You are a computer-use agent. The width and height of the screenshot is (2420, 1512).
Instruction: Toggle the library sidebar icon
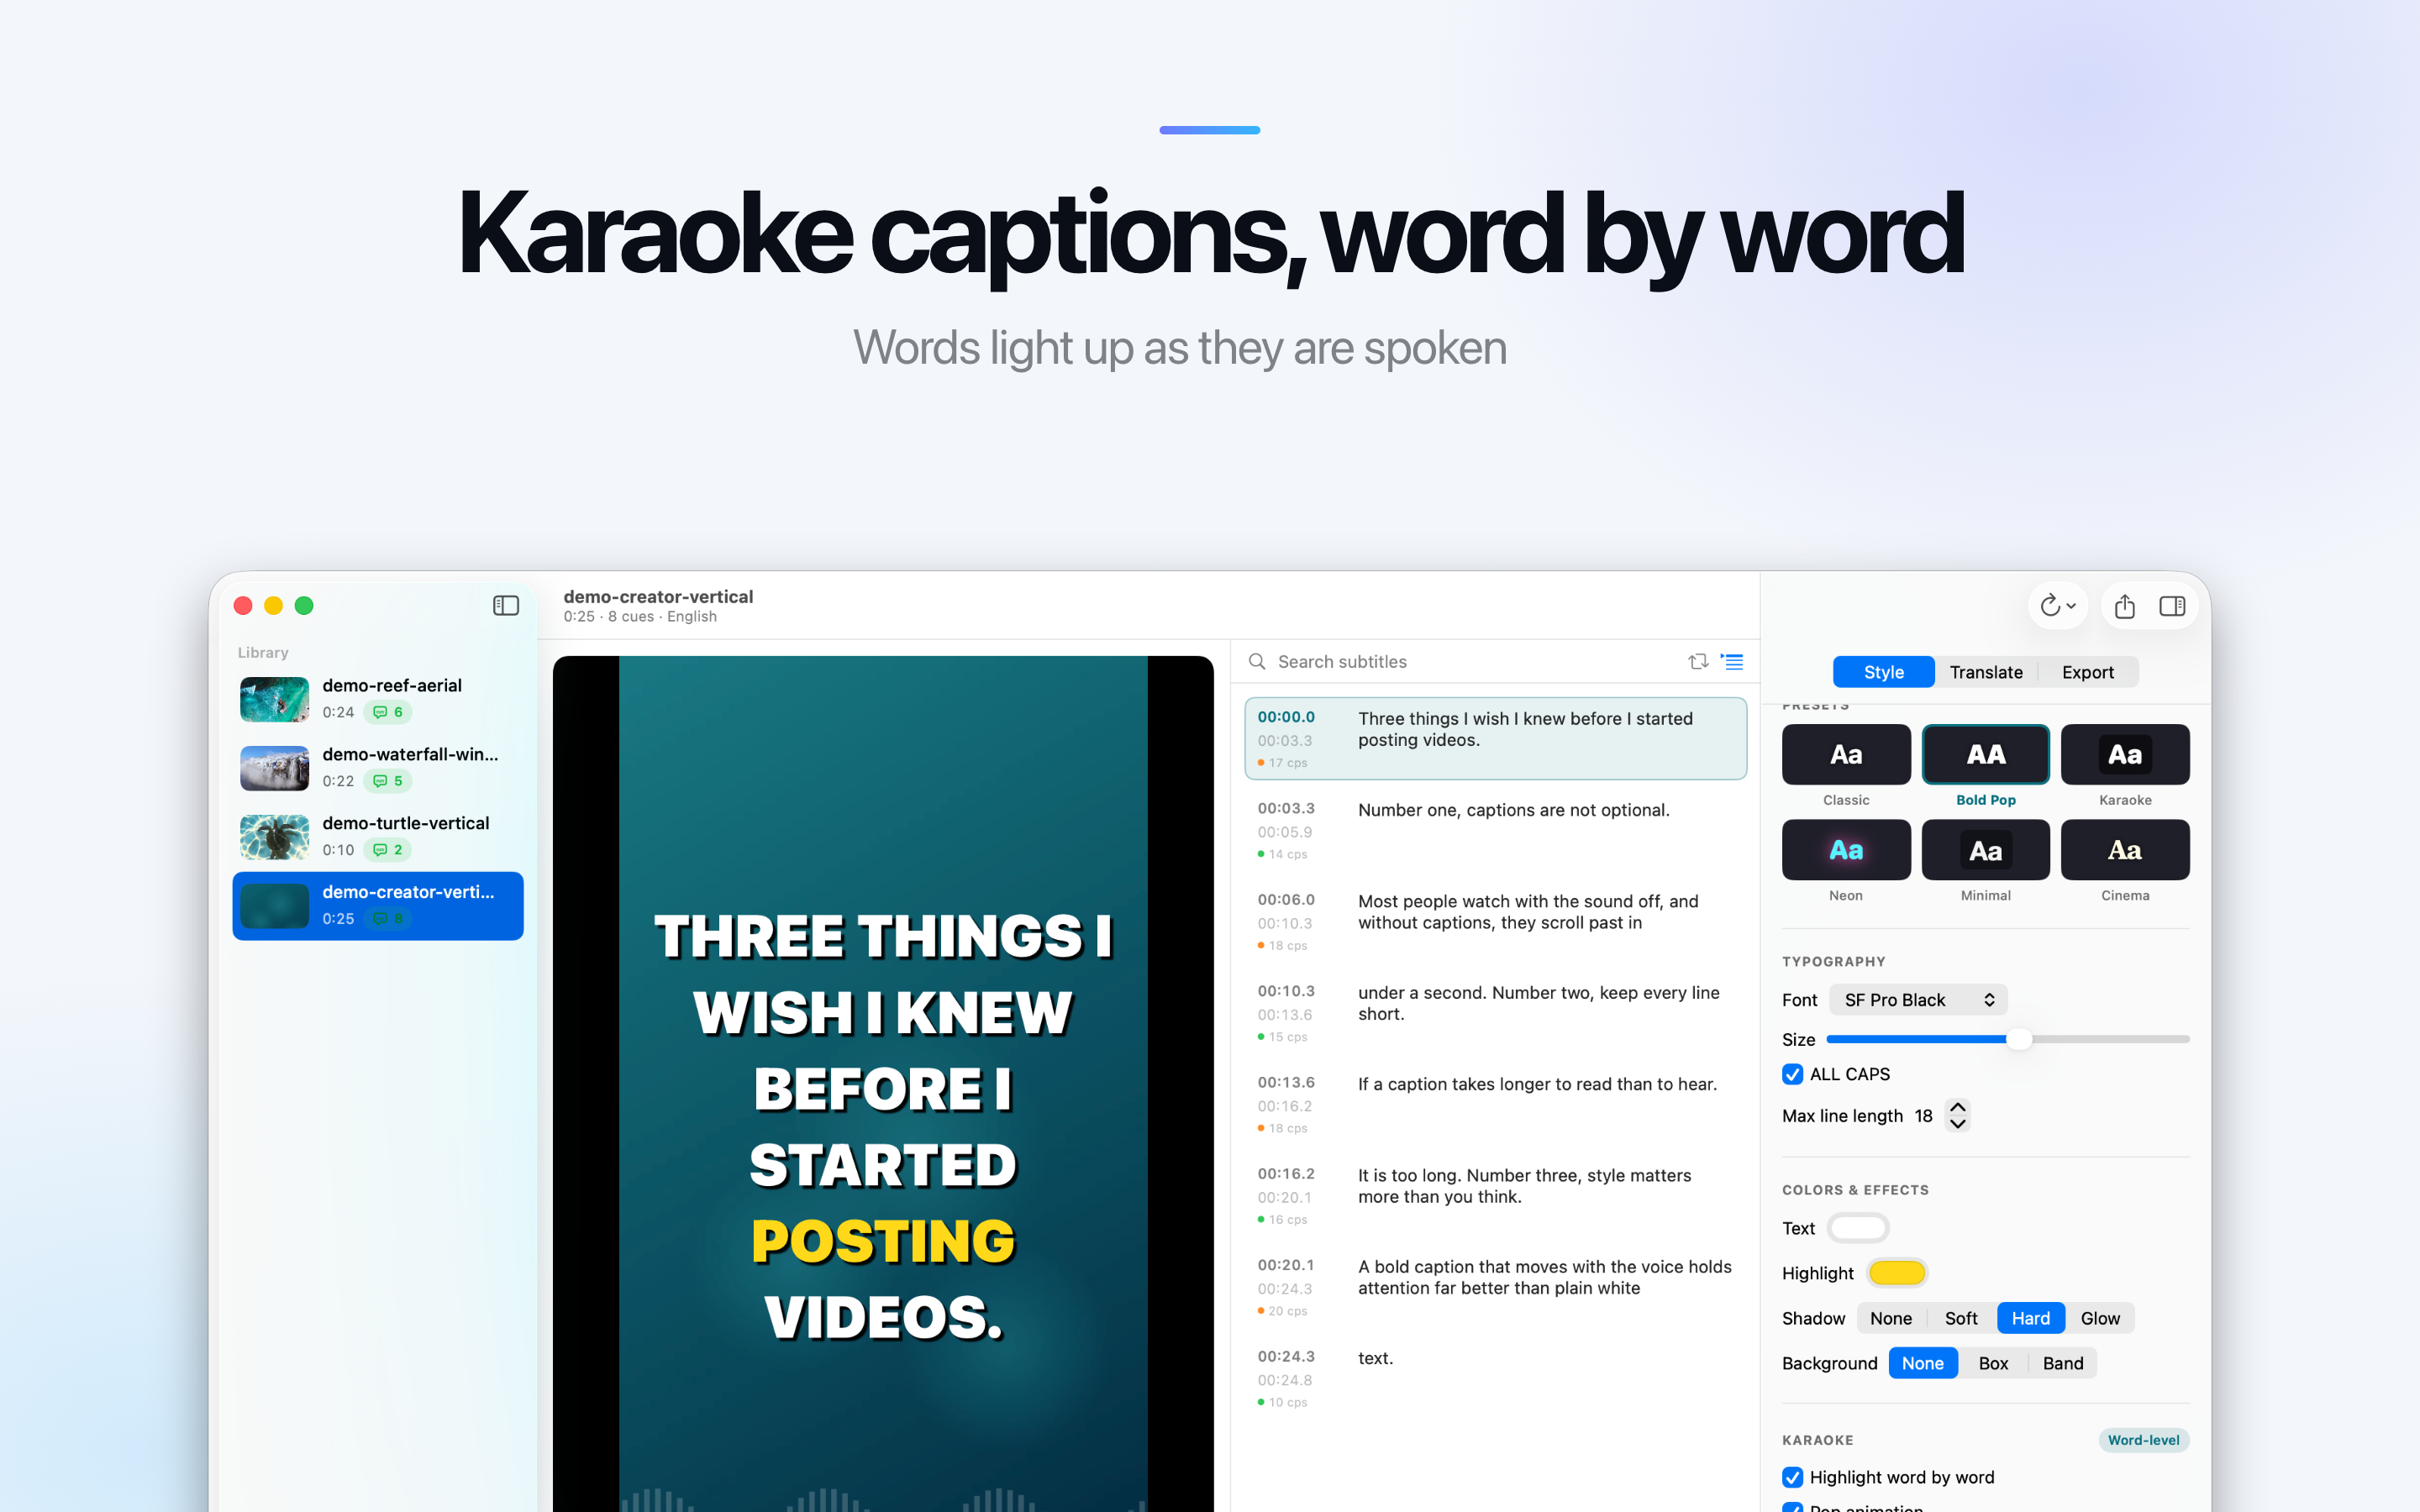tap(506, 606)
